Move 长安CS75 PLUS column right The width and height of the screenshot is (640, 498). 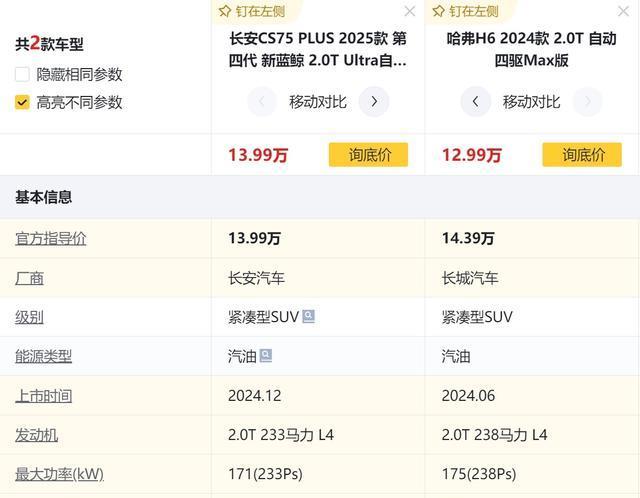click(x=374, y=102)
